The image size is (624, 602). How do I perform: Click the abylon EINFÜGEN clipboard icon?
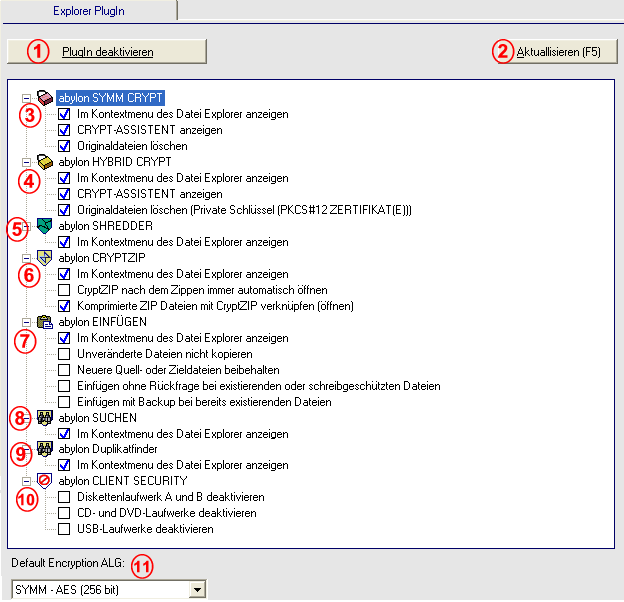pos(44,322)
